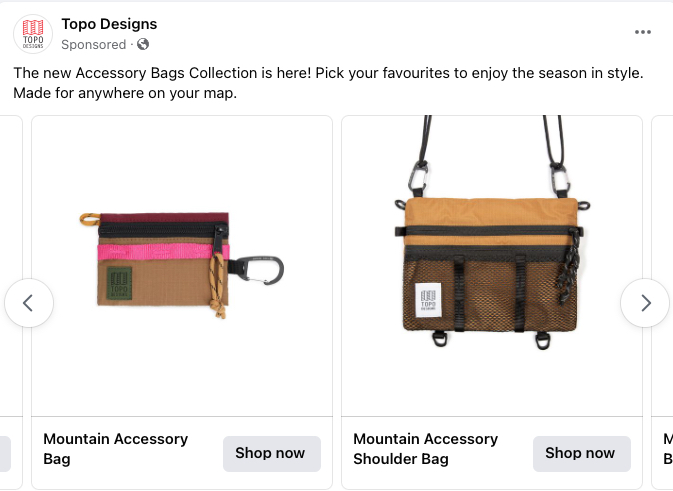Click the globe public audience icon
Viewport: 673px width, 491px height.
143,44
